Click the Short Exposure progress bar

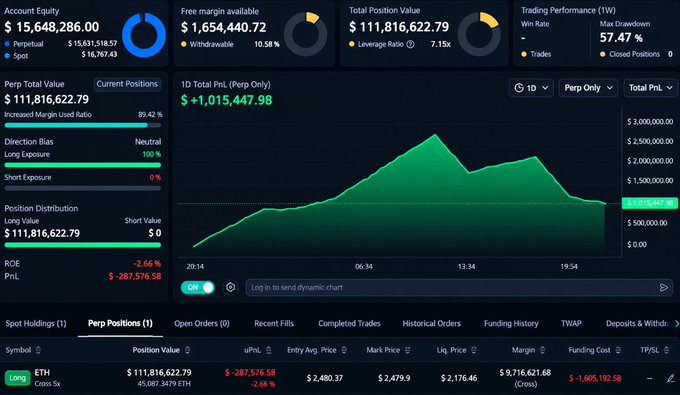coord(82,188)
